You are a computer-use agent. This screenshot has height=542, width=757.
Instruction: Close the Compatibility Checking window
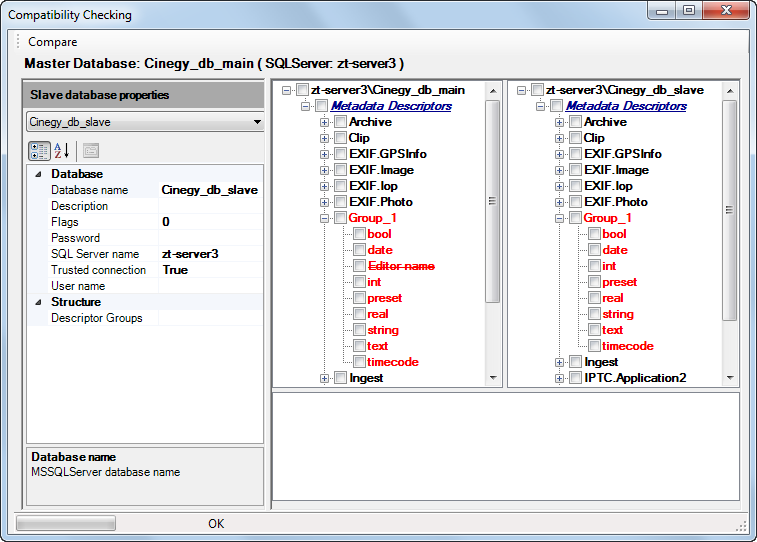(726, 11)
